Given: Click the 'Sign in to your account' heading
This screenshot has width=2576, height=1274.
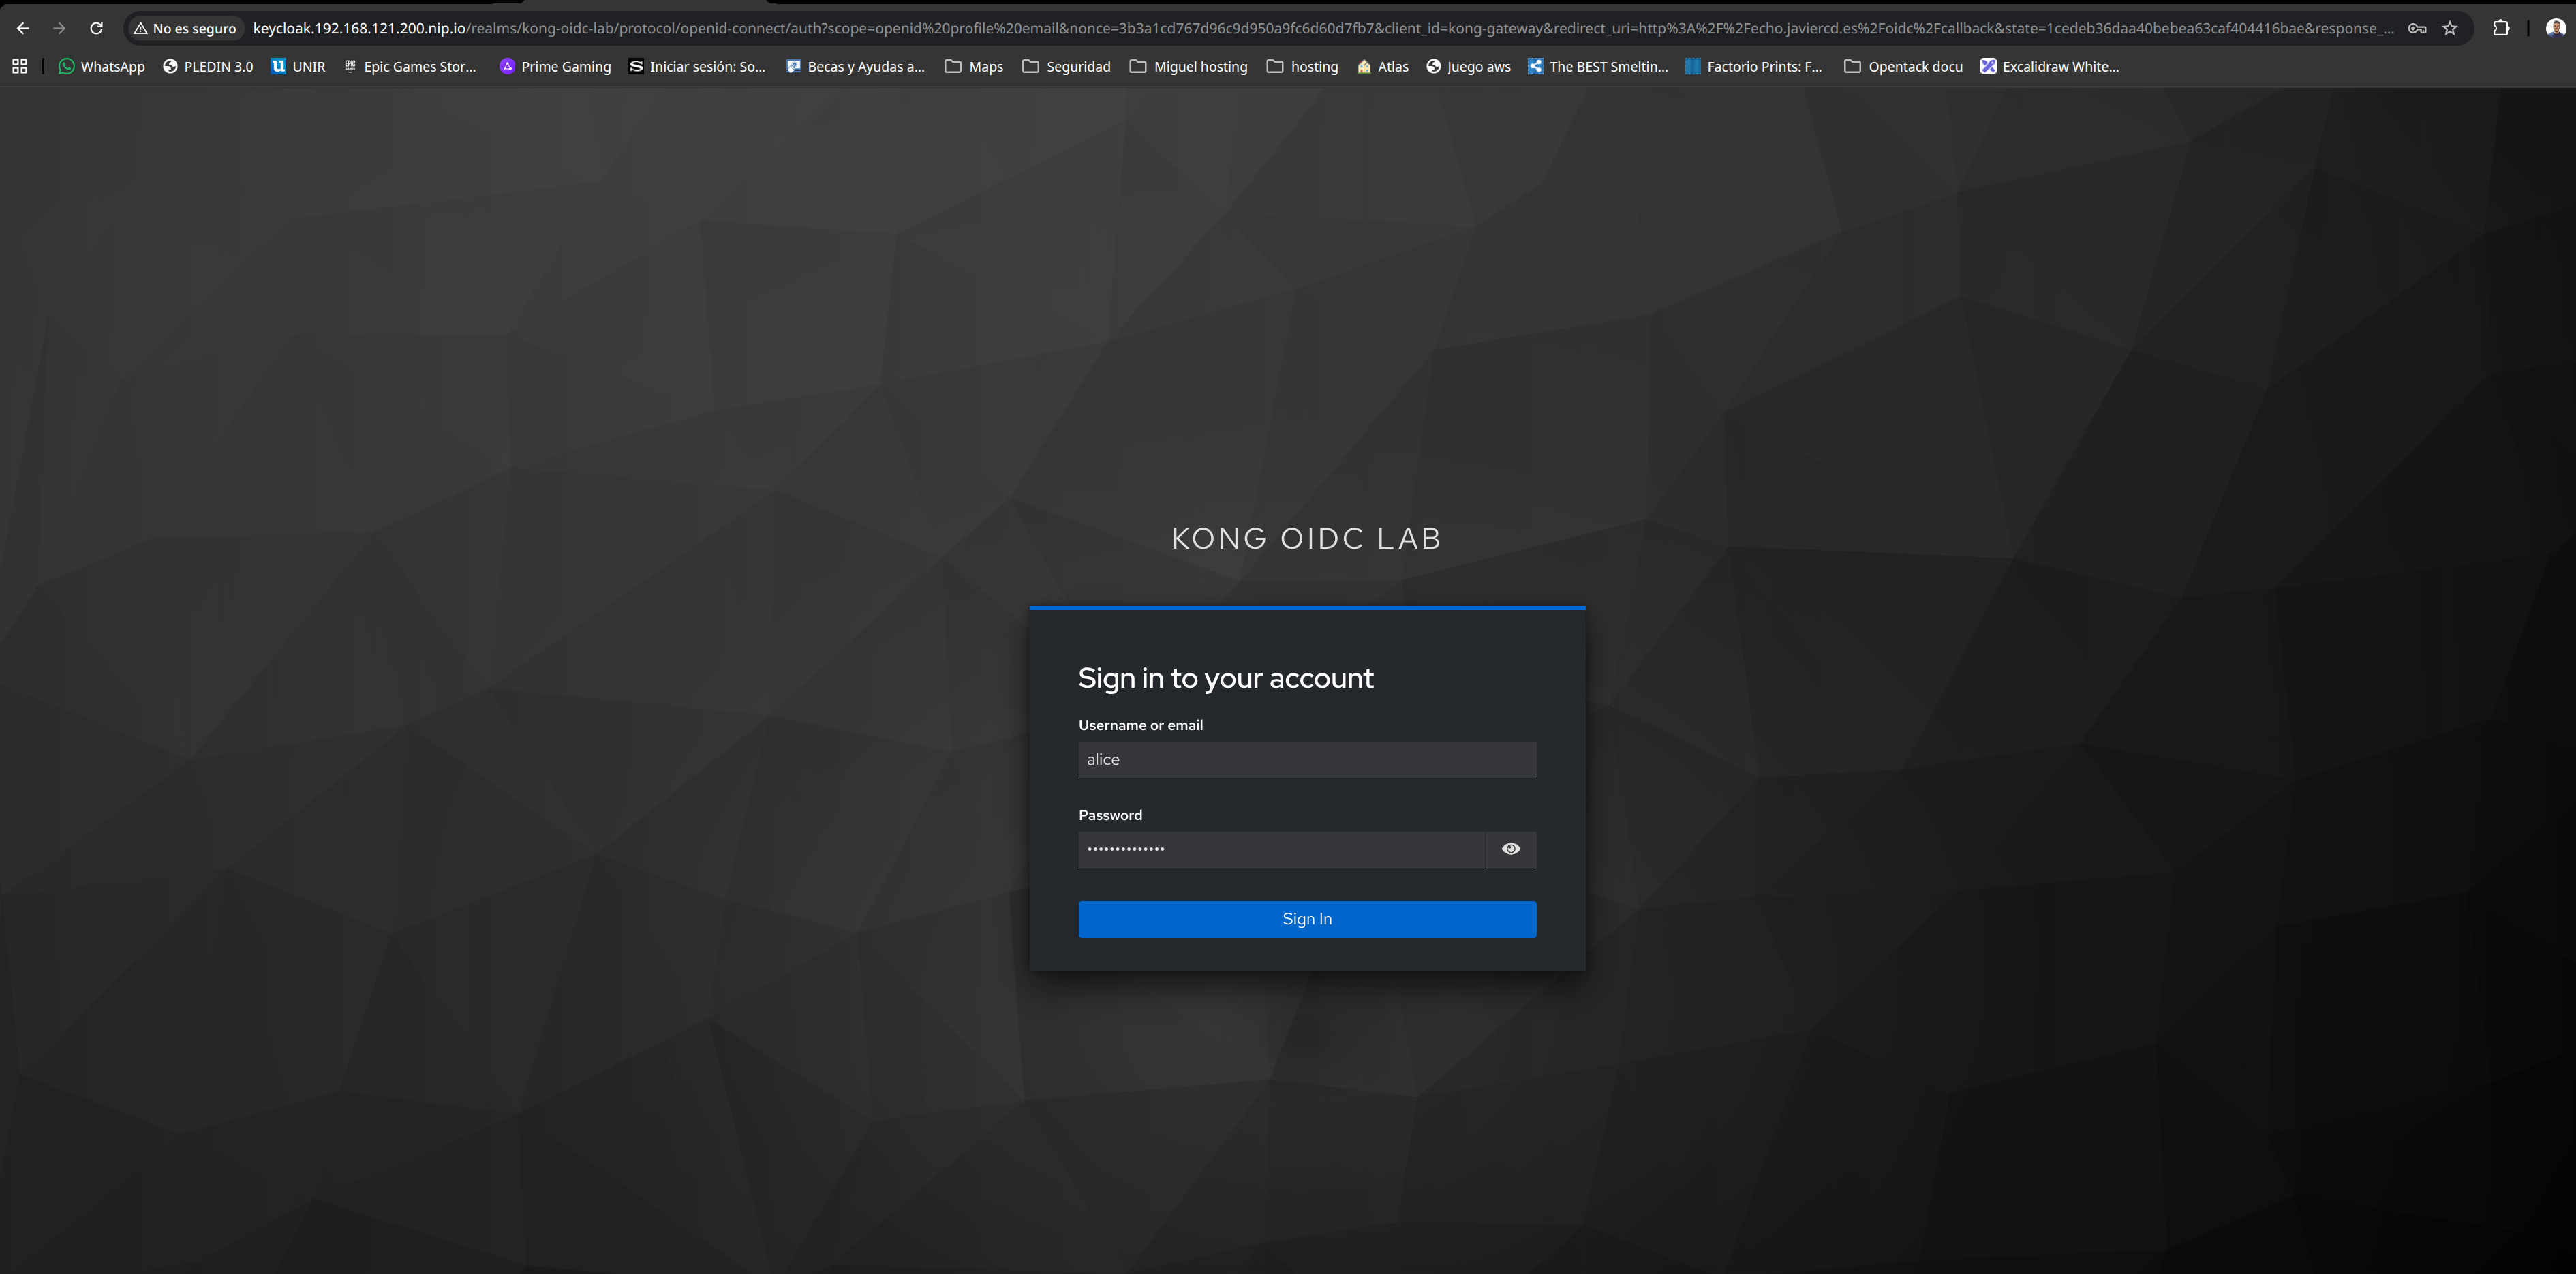Looking at the screenshot, I should coord(1226,678).
